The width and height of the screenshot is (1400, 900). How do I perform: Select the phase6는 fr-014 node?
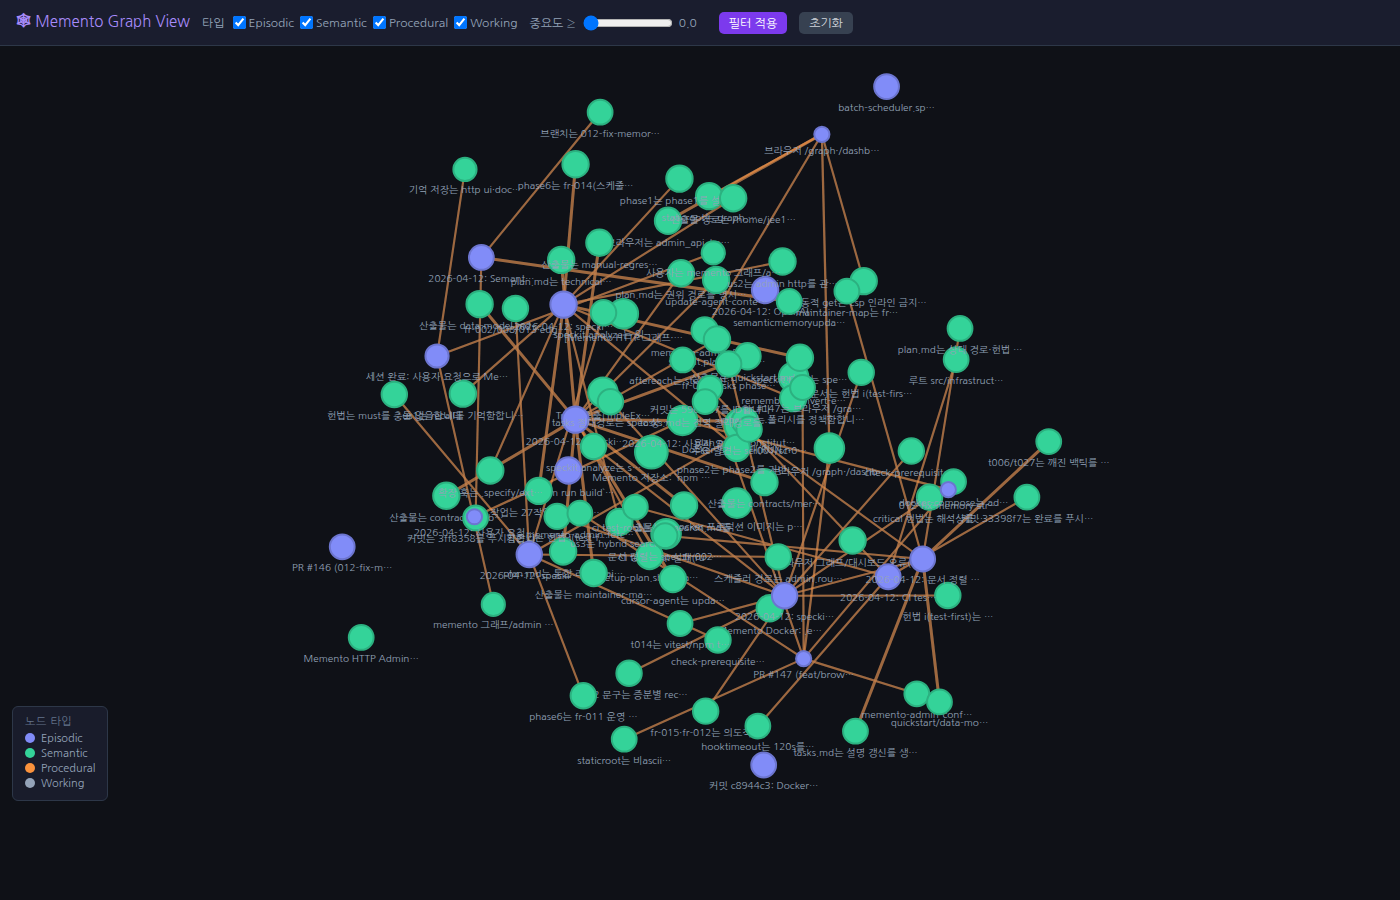(575, 164)
